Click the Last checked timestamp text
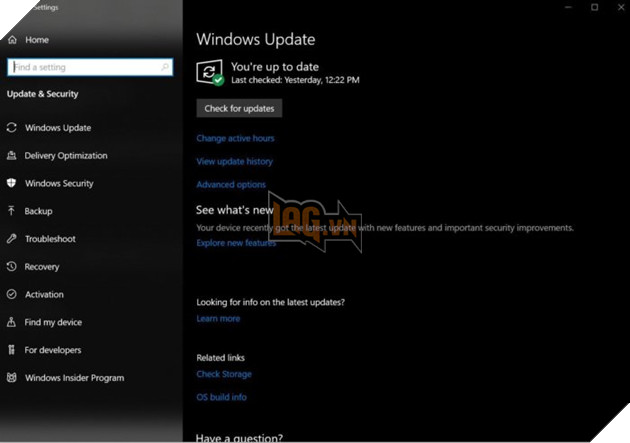 click(295, 80)
